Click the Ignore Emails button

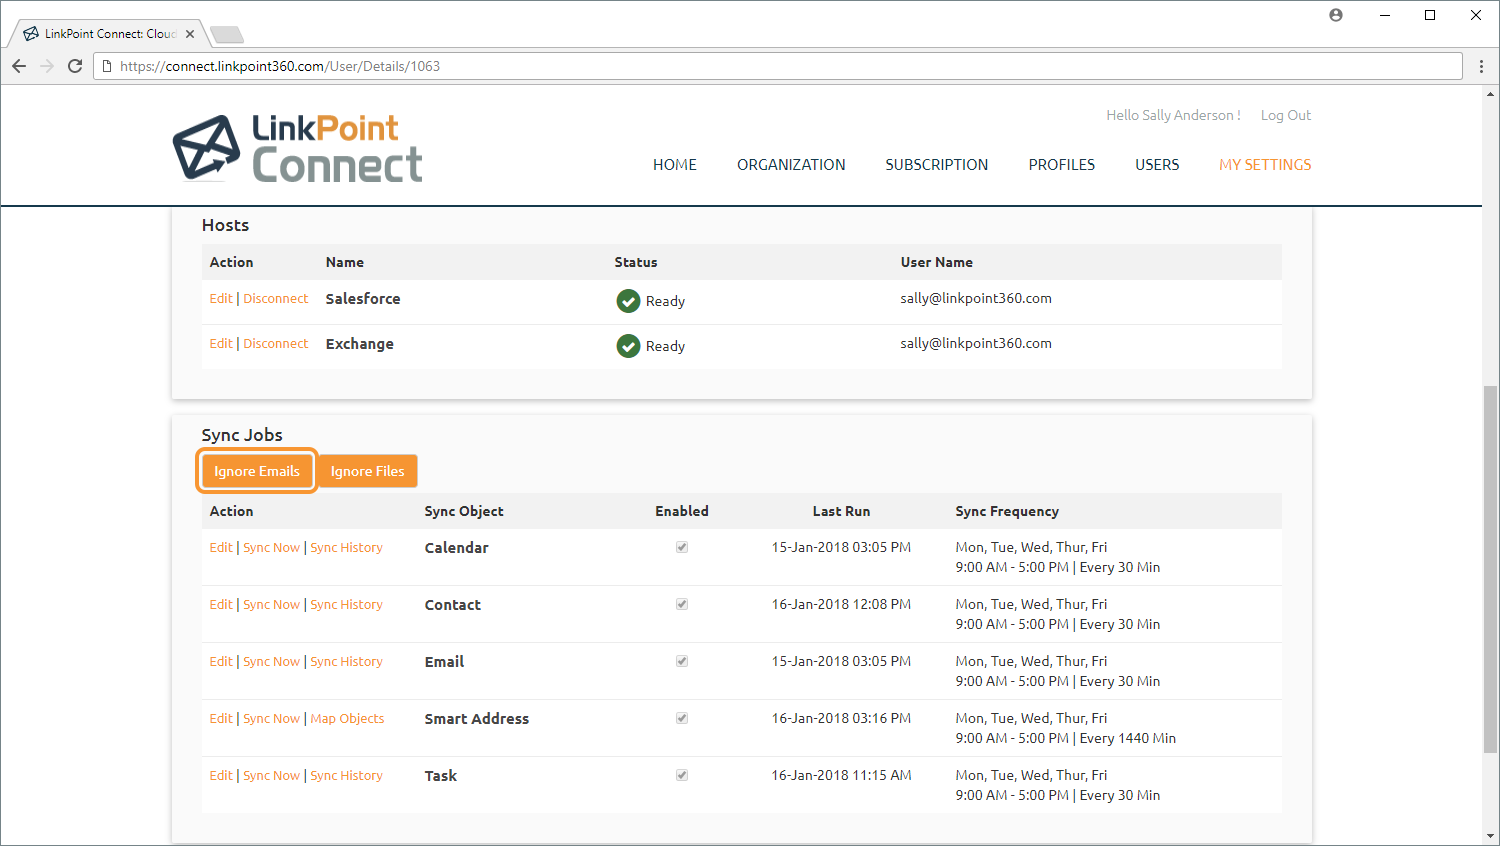click(257, 471)
